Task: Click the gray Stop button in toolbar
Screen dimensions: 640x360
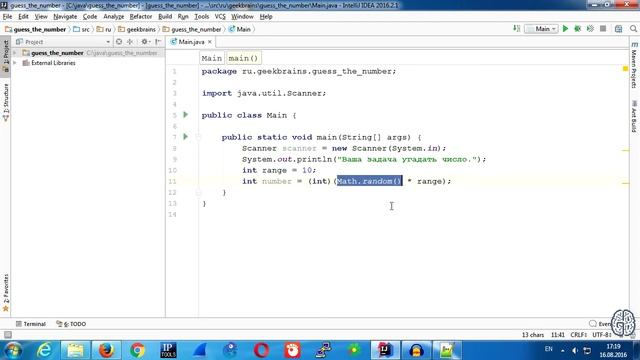Action: (603, 29)
